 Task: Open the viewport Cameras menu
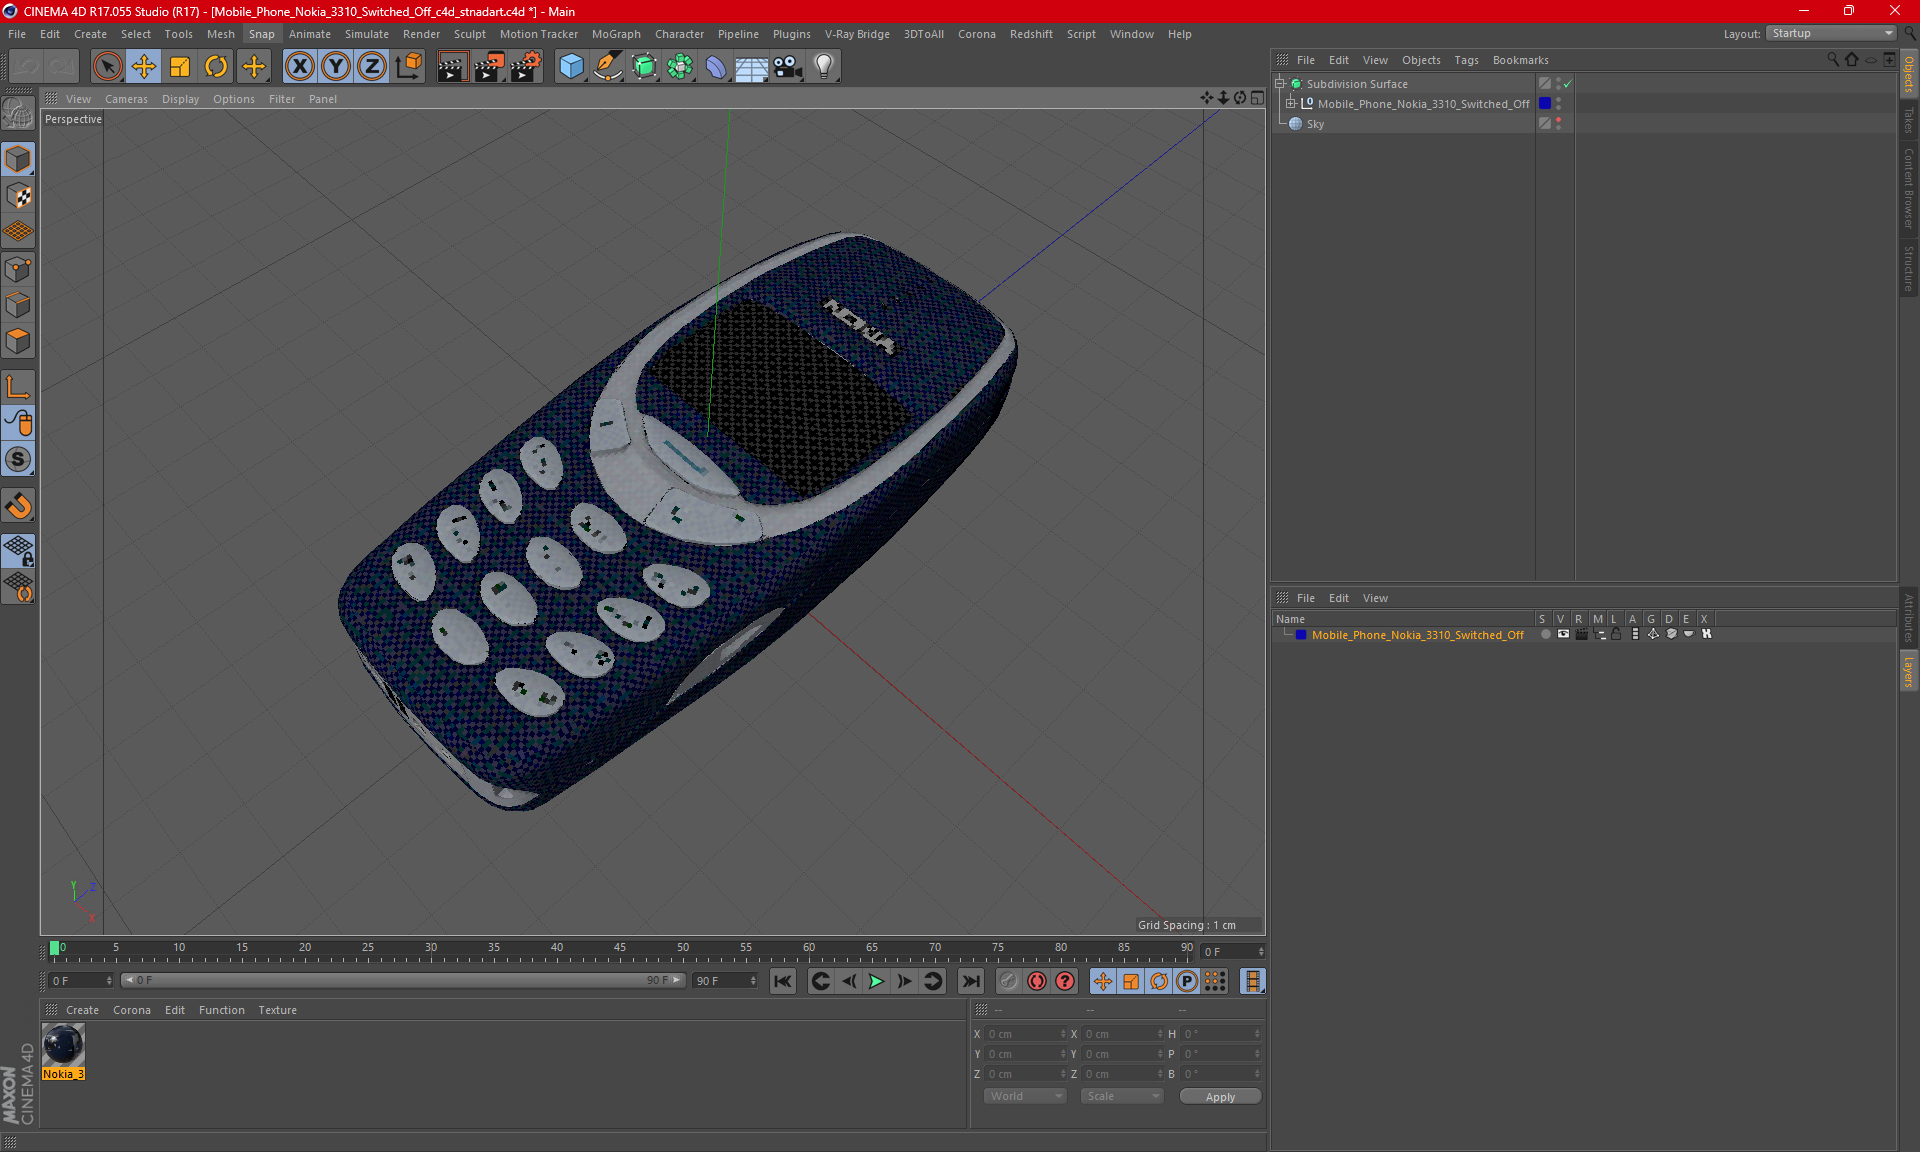pos(126,99)
